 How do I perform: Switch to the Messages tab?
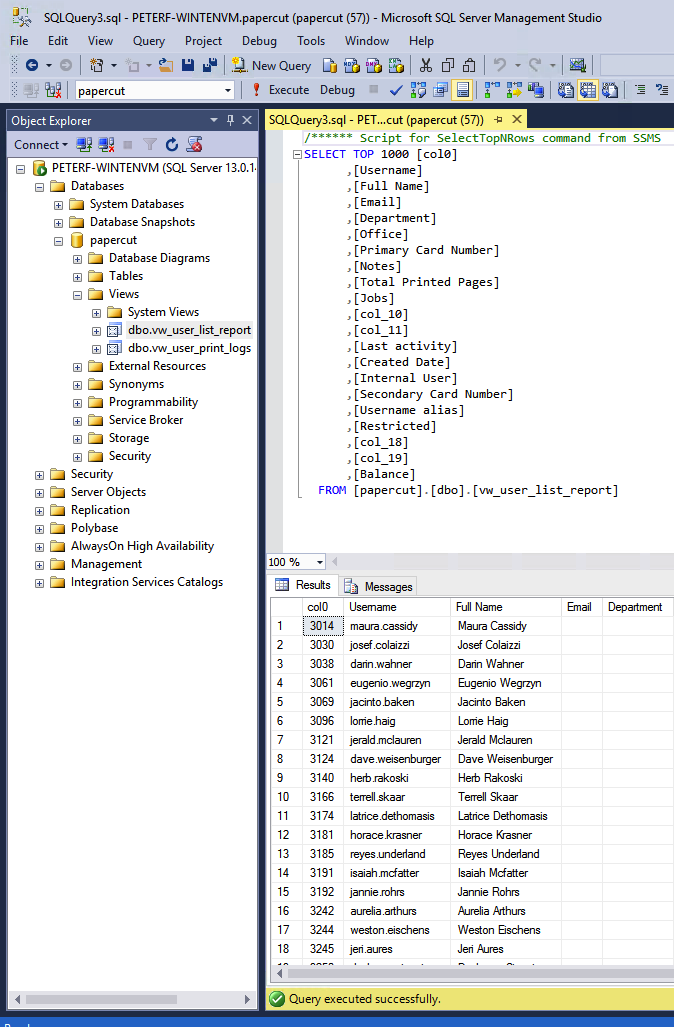click(379, 586)
